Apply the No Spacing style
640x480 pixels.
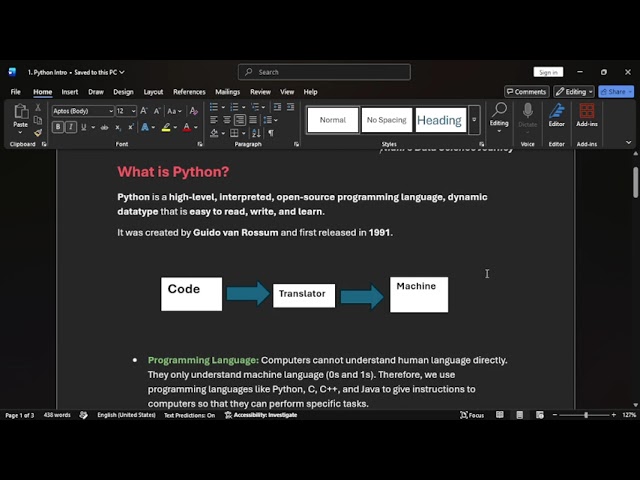point(387,120)
